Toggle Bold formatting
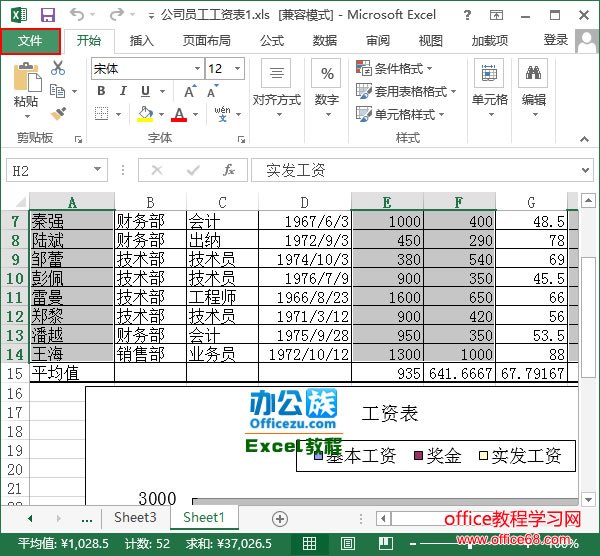600x556 pixels. pos(101,91)
